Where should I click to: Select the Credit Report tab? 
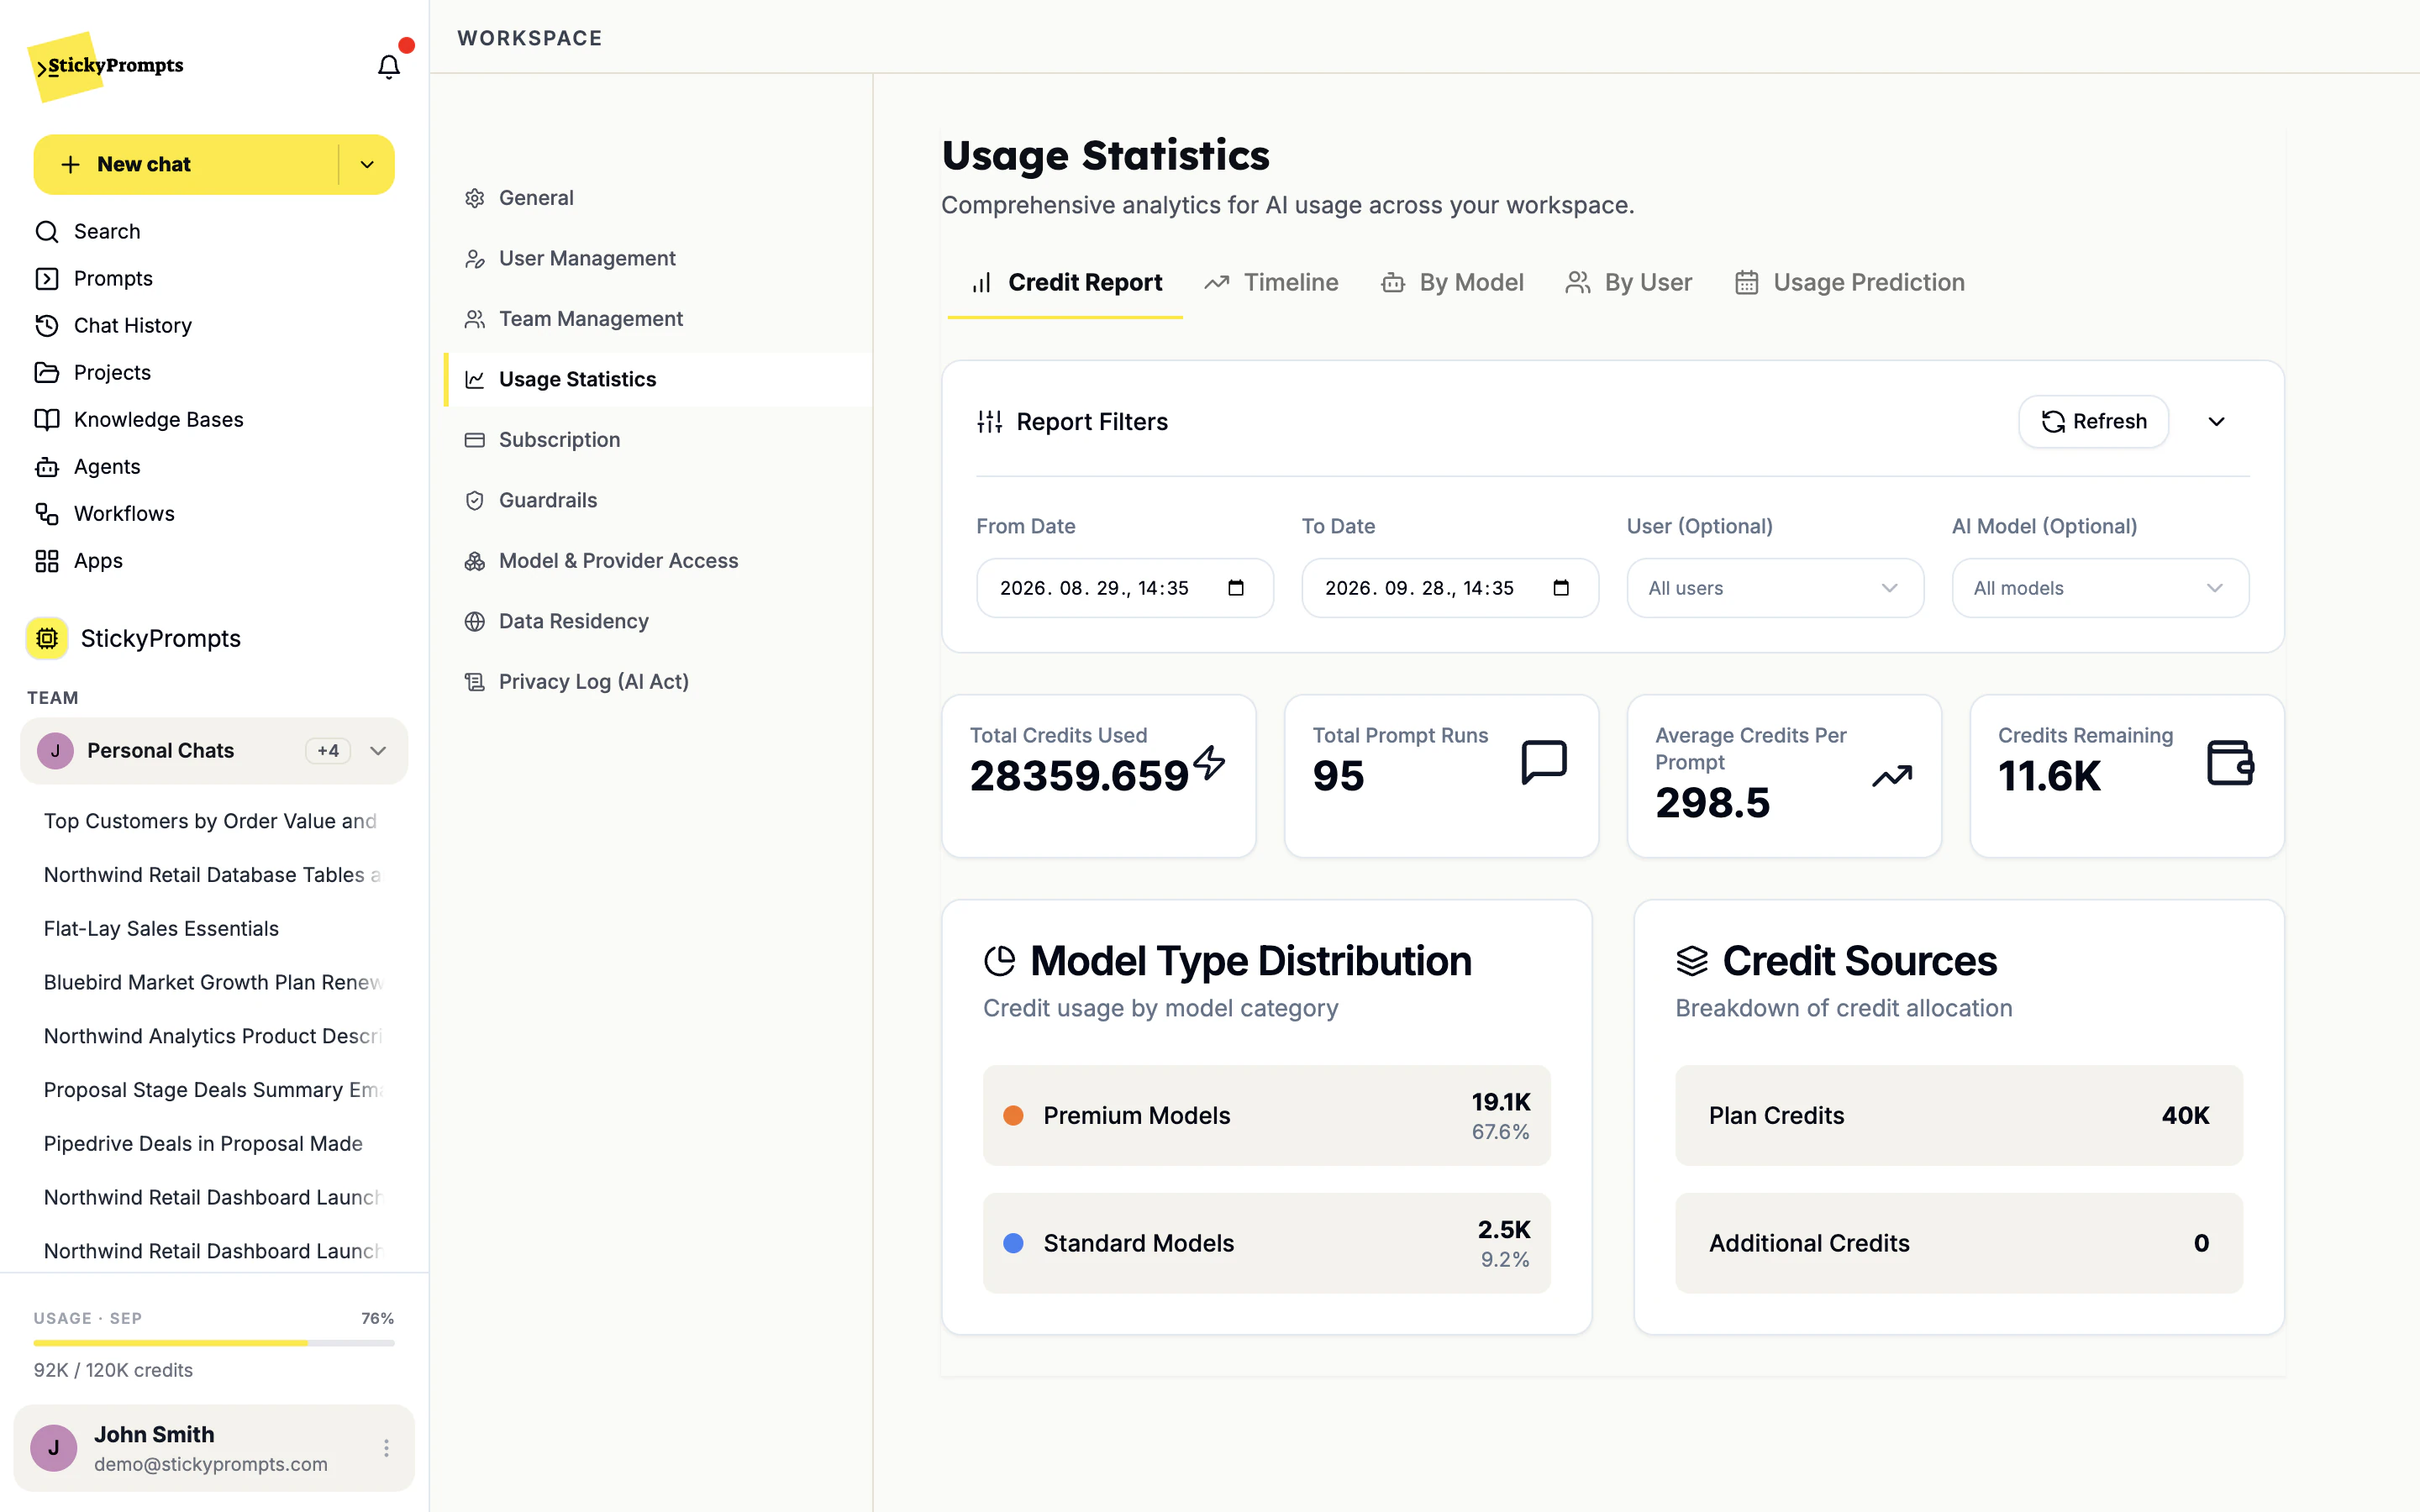click(1065, 283)
